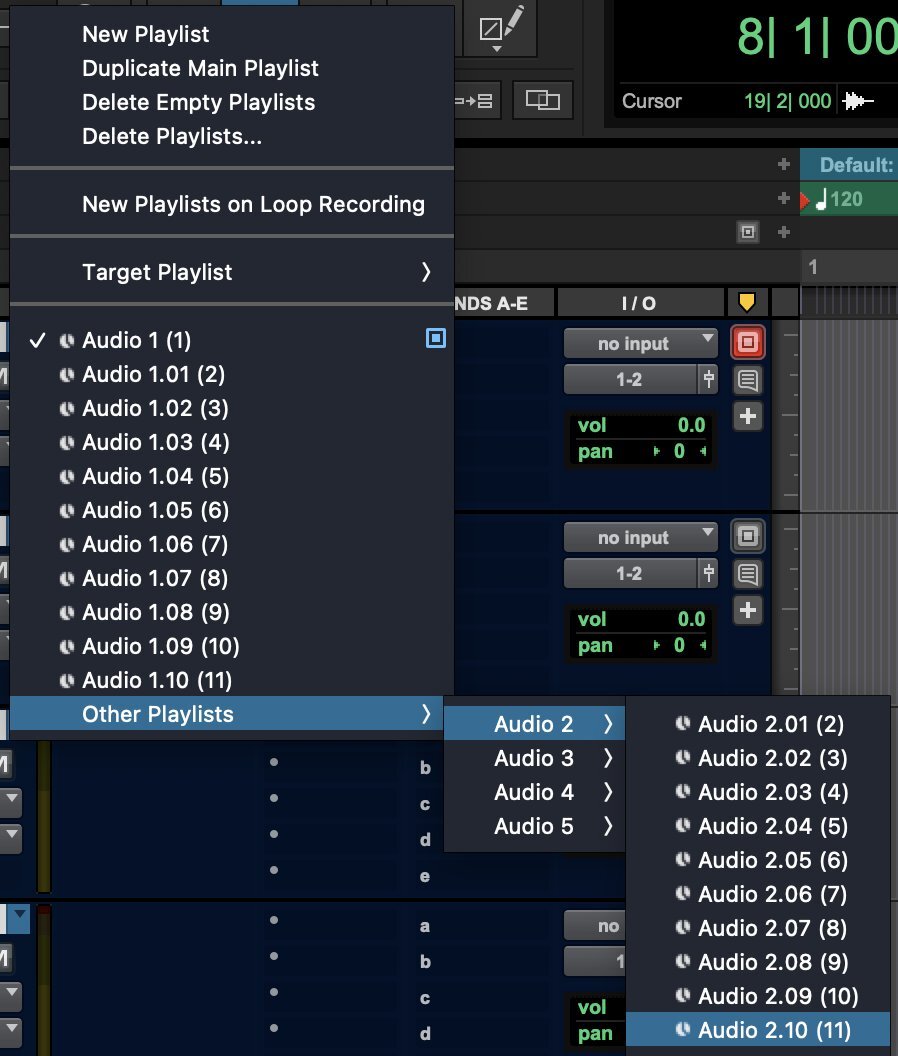898x1056 pixels.
Task: Select playlist Audio 2.01 (2)
Action: 759,724
